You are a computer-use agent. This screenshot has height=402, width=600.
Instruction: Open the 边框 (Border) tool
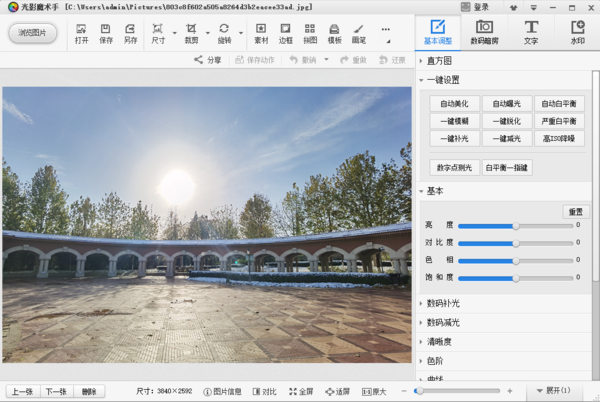tap(285, 32)
